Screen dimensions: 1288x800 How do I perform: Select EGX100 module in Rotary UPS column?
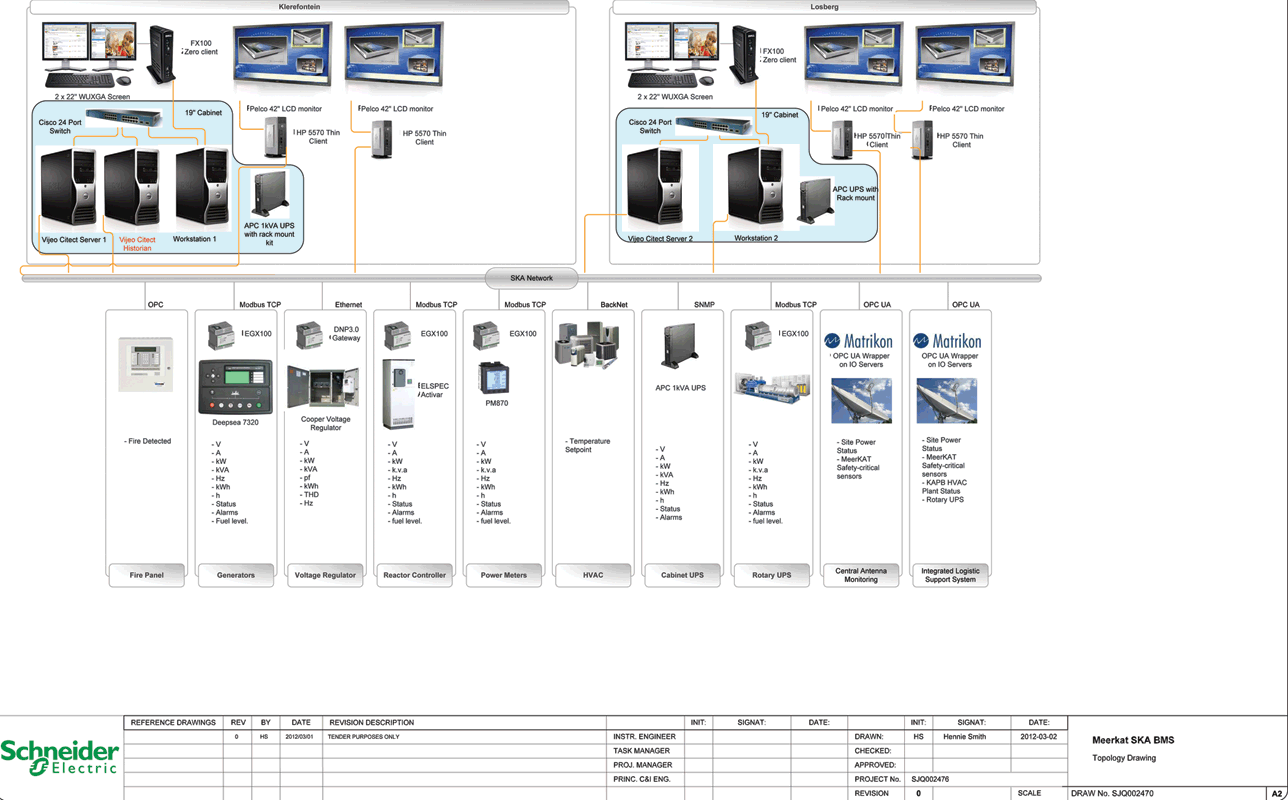click(758, 336)
